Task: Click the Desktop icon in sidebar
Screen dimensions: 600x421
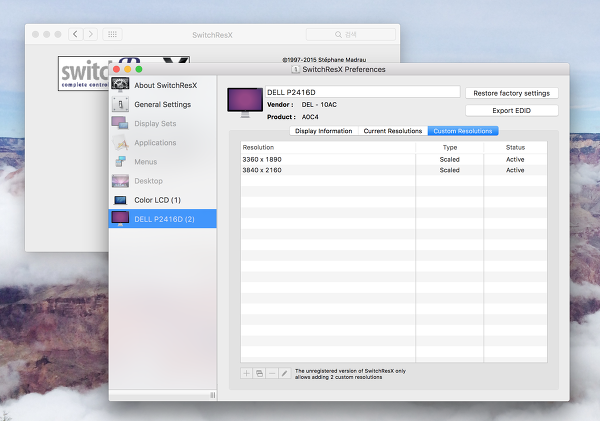Action: point(120,181)
